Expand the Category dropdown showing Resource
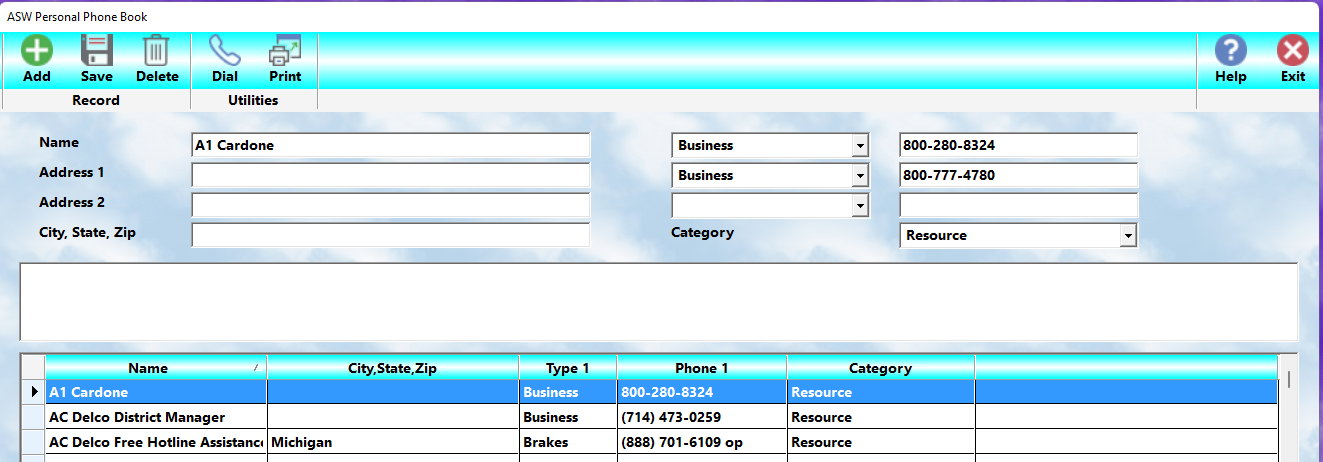1323x462 pixels. (1128, 236)
